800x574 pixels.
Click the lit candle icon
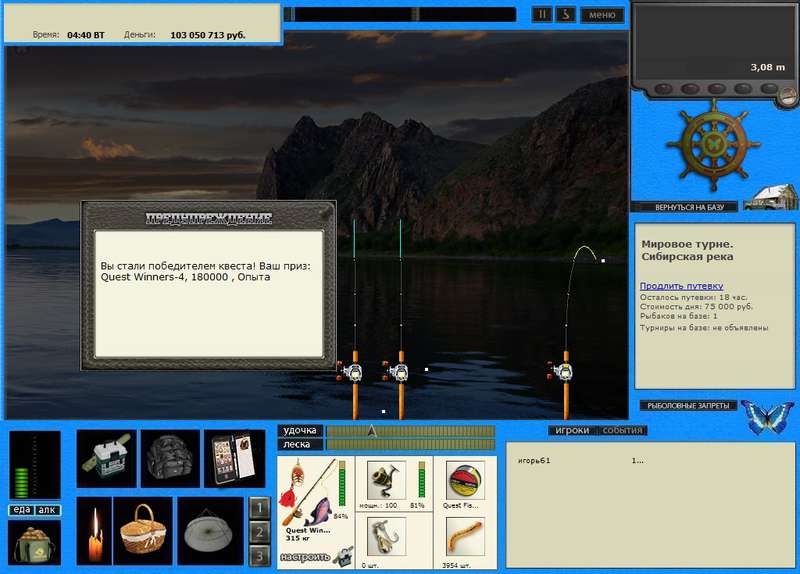tap(94, 531)
